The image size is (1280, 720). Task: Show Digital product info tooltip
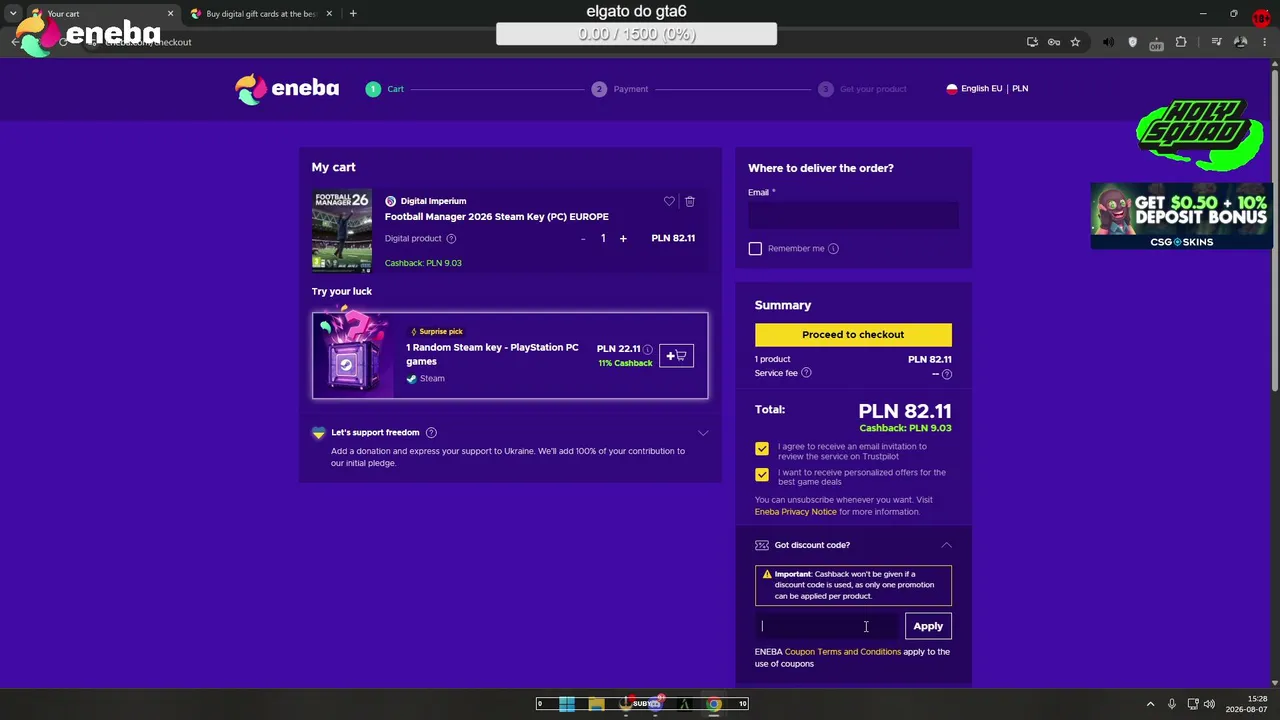pyautogui.click(x=451, y=238)
